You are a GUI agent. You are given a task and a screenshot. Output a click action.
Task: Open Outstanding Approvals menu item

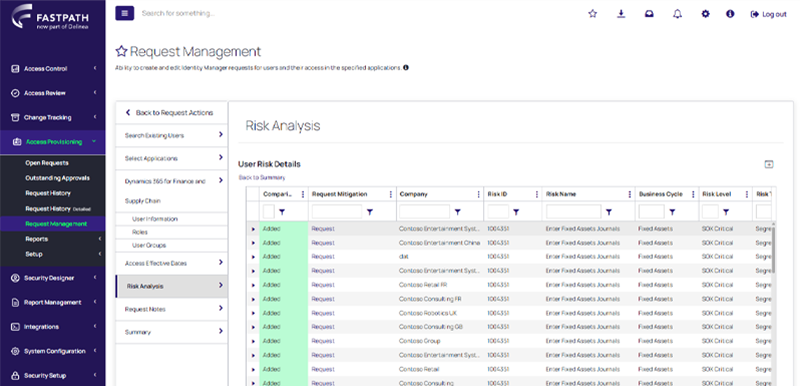[x=57, y=178]
